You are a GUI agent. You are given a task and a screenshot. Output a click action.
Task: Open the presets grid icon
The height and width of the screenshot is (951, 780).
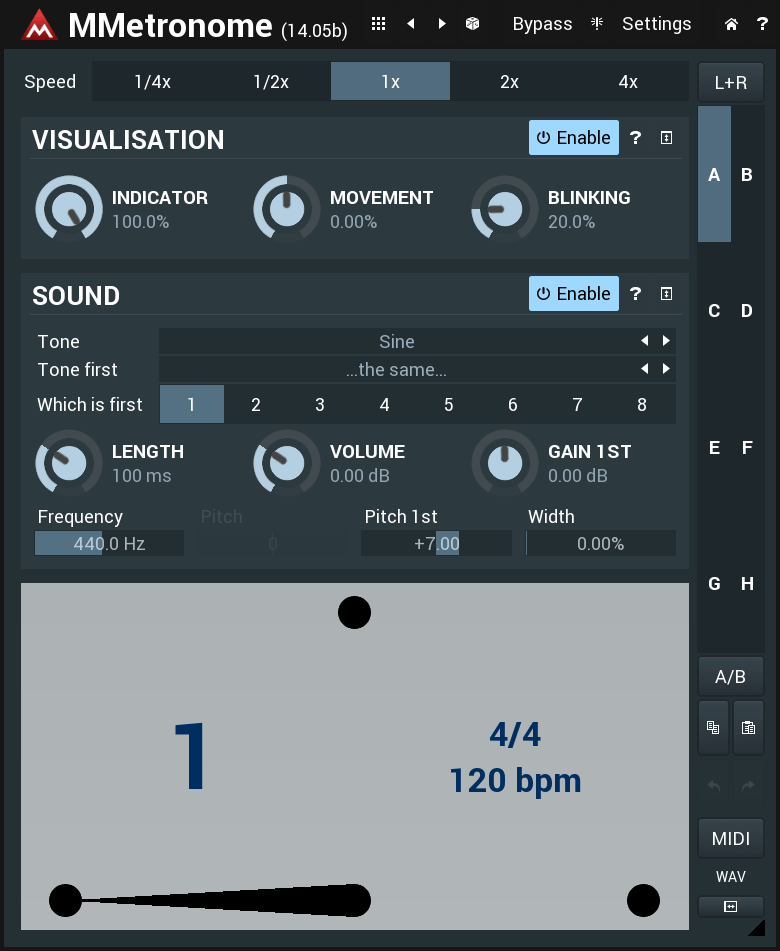pyautogui.click(x=378, y=24)
